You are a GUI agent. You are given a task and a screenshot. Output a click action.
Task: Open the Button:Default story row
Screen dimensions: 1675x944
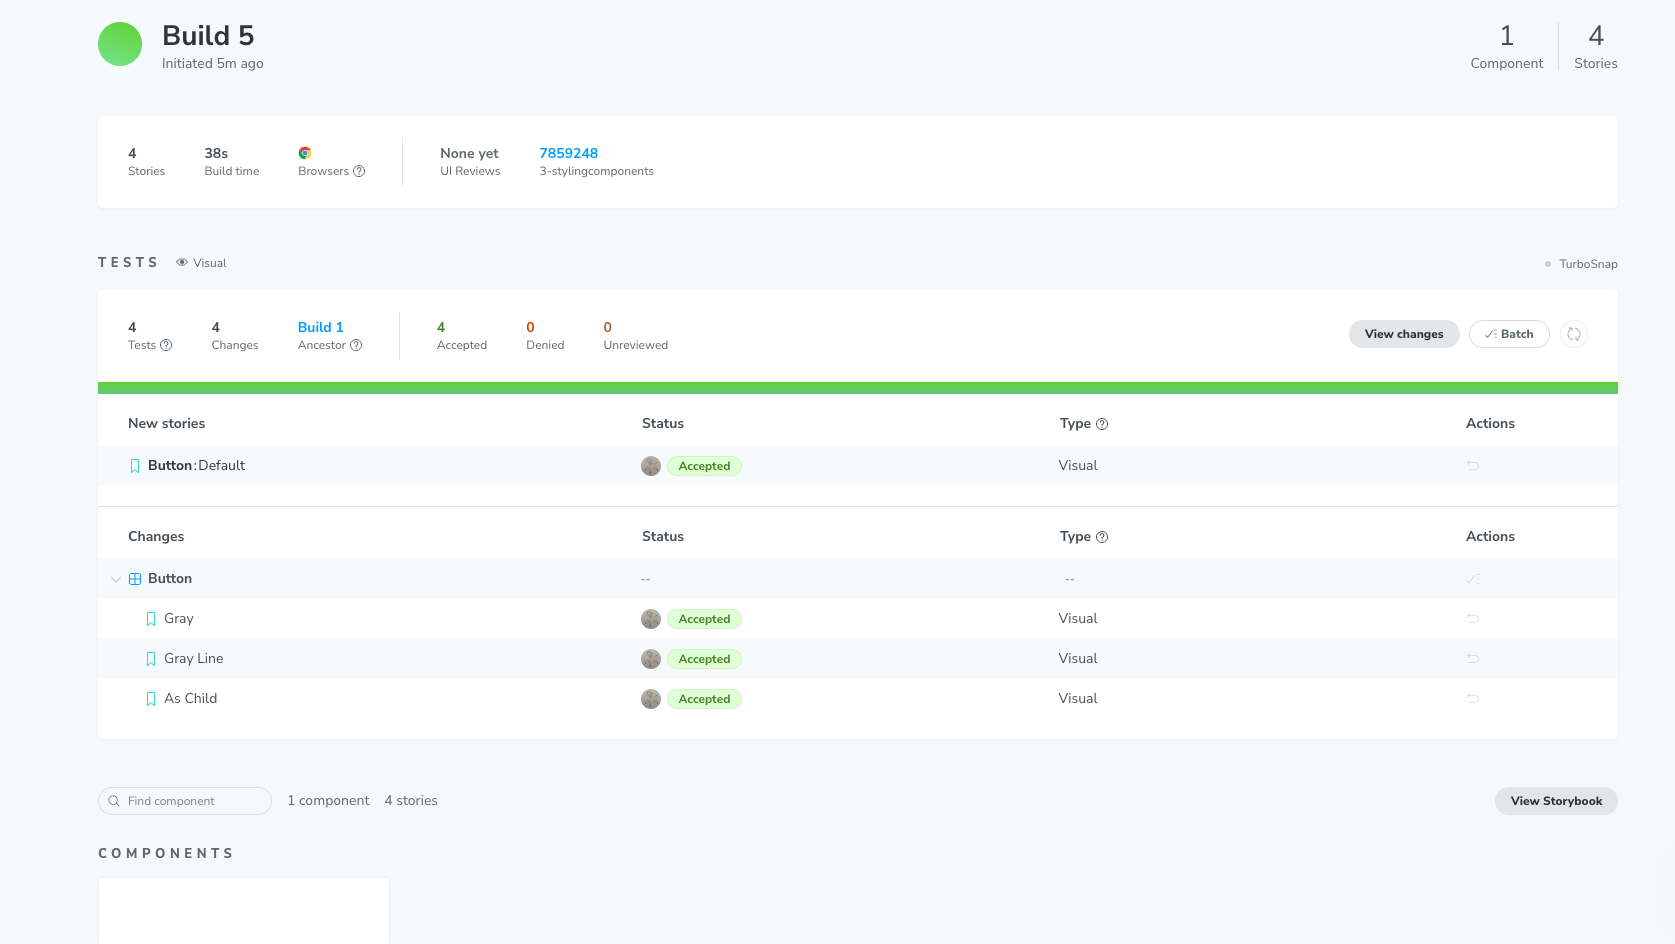pos(858,466)
